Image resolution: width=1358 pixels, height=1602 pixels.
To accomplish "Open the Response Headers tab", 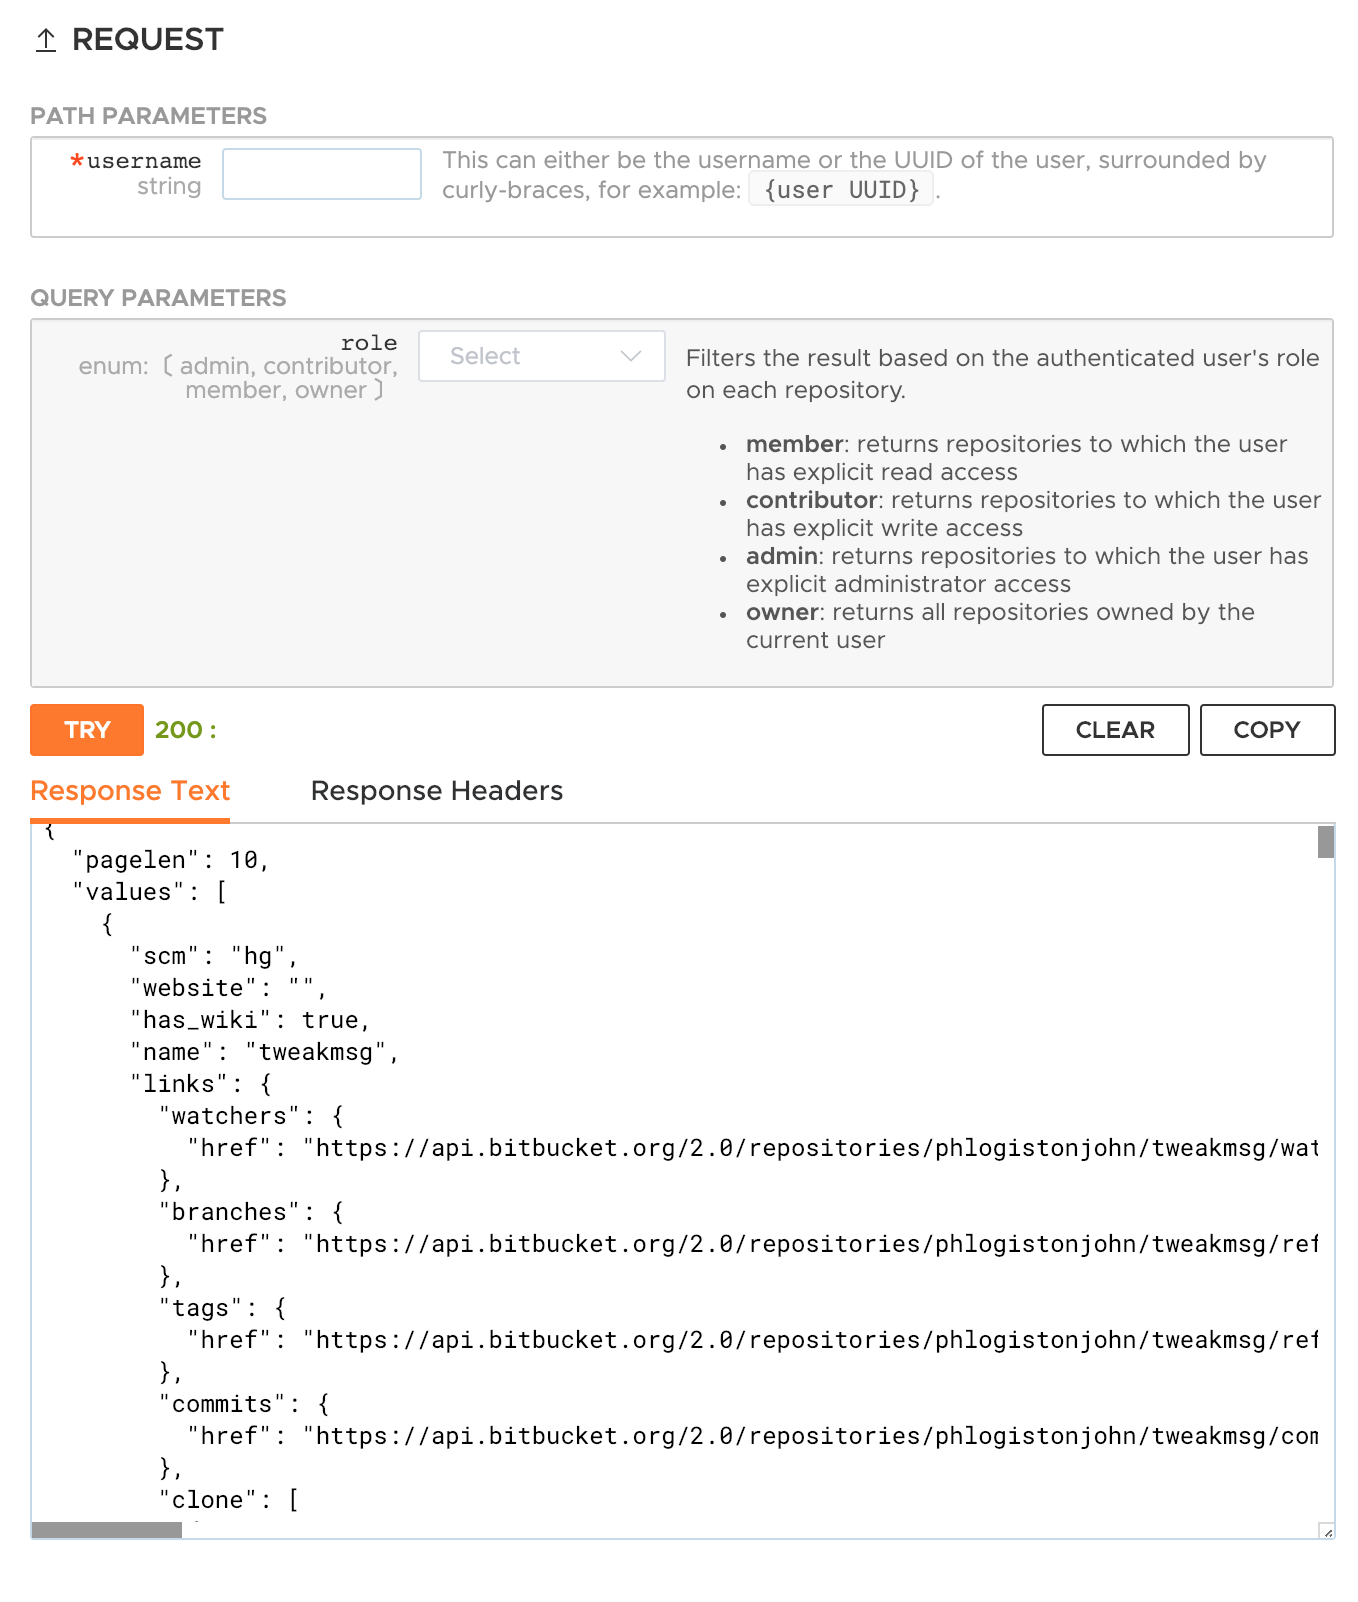I will 437,791.
